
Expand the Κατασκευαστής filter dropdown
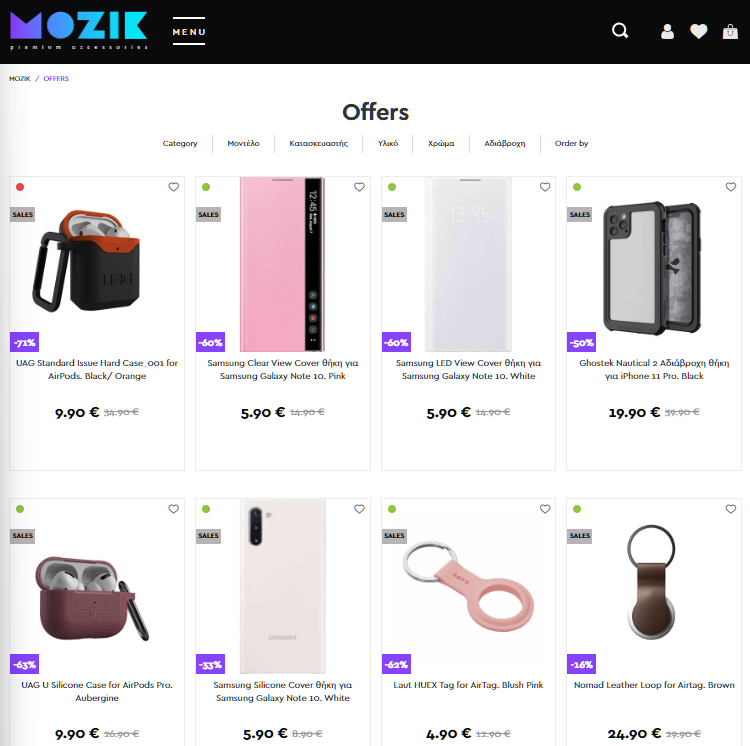pyautogui.click(x=319, y=143)
